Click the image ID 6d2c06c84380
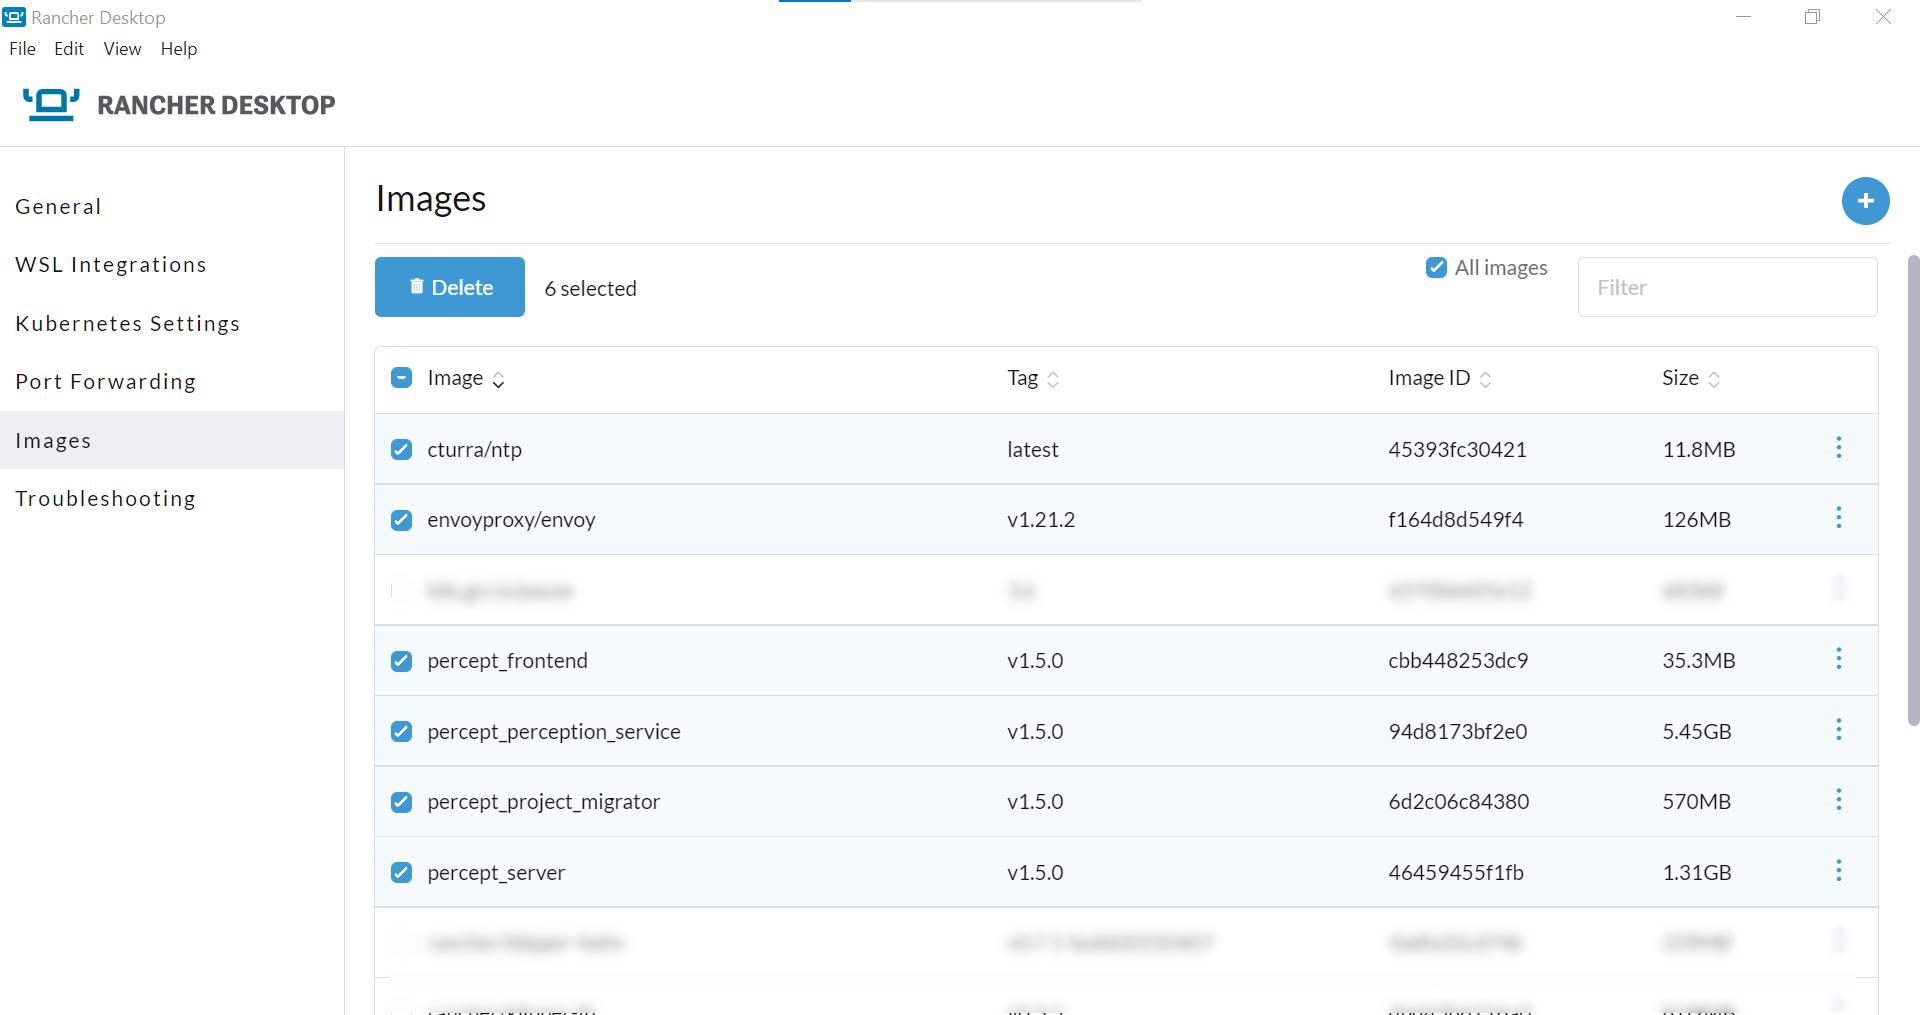 pyautogui.click(x=1459, y=802)
